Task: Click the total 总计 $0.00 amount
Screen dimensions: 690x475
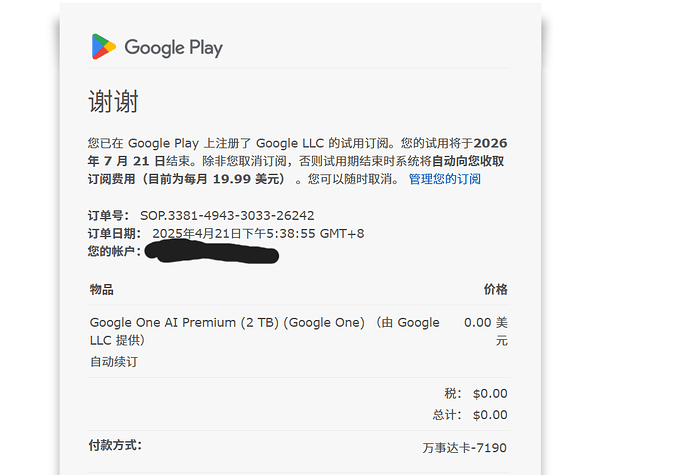Action: 490,415
